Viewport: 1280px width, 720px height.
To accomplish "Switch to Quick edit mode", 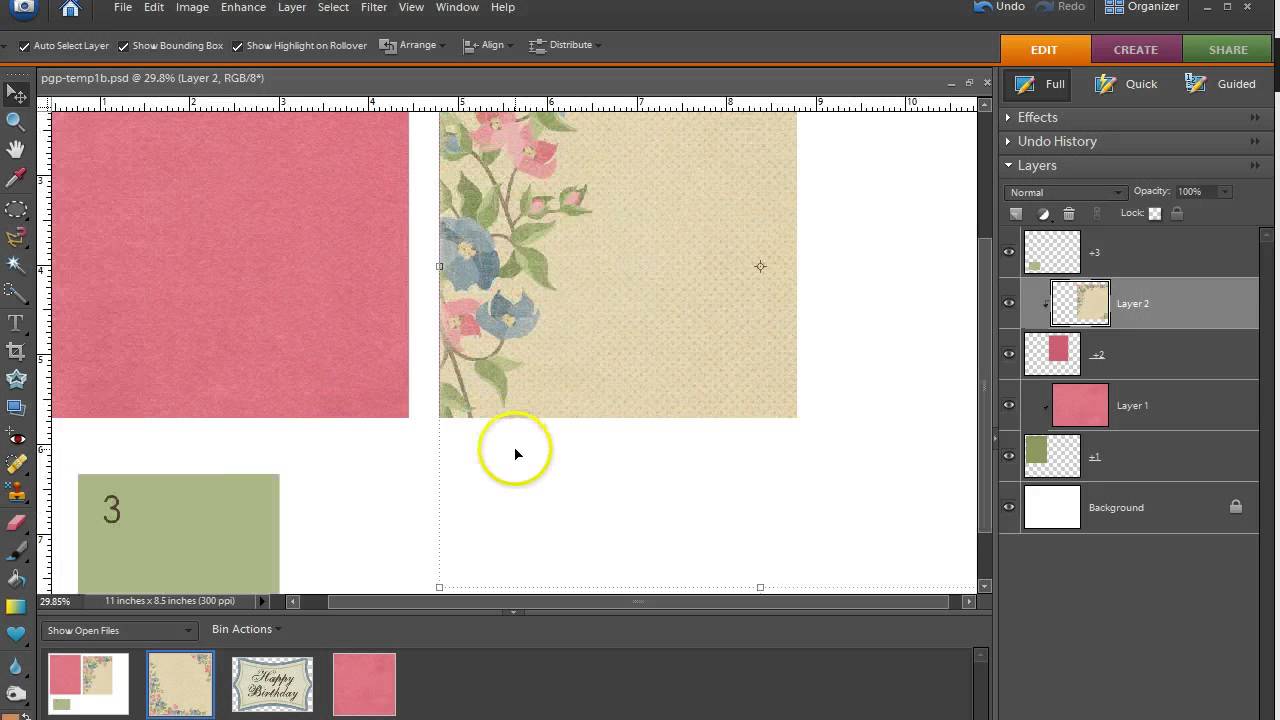I will 1126,84.
